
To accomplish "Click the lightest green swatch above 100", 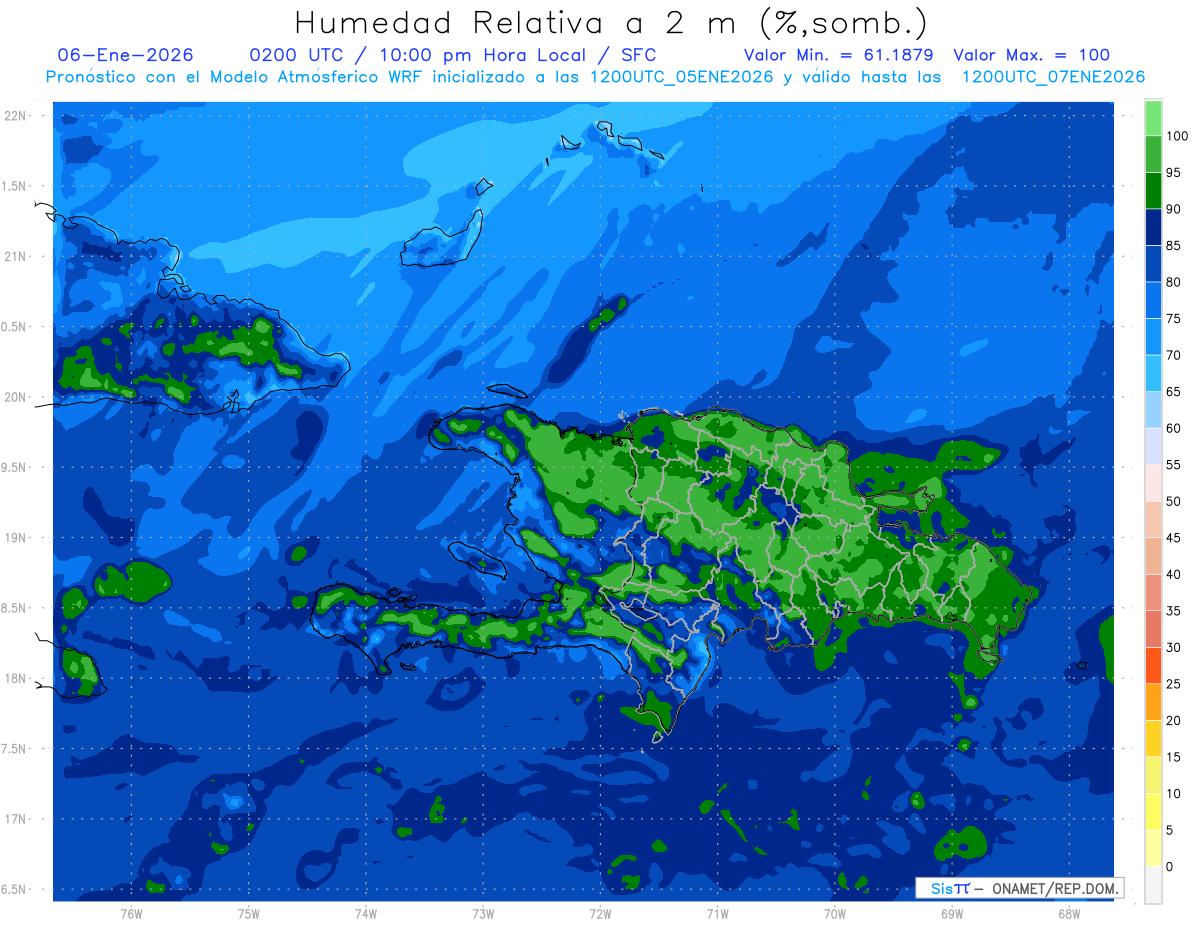I will 1153,118.
